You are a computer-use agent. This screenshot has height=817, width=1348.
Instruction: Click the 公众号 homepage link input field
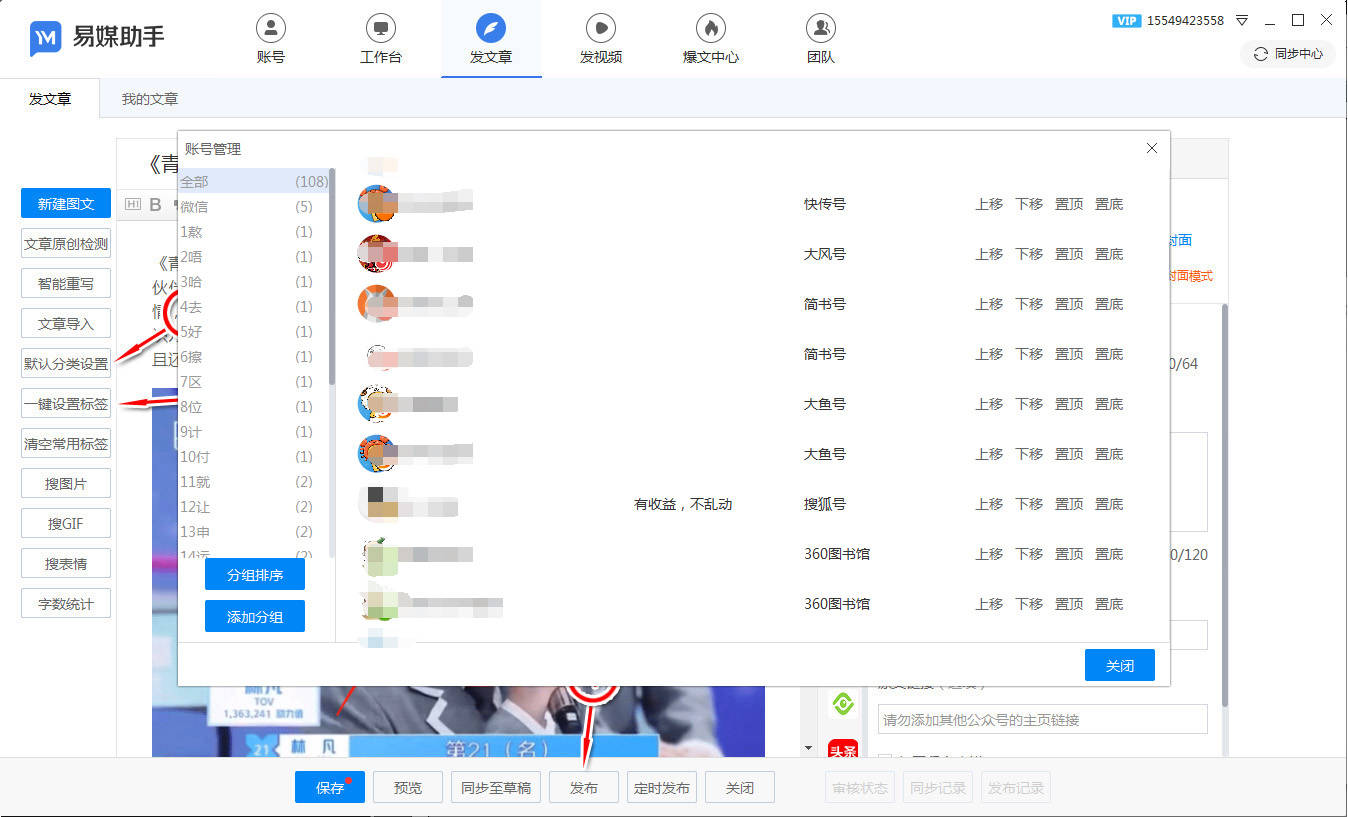pyautogui.click(x=1042, y=720)
